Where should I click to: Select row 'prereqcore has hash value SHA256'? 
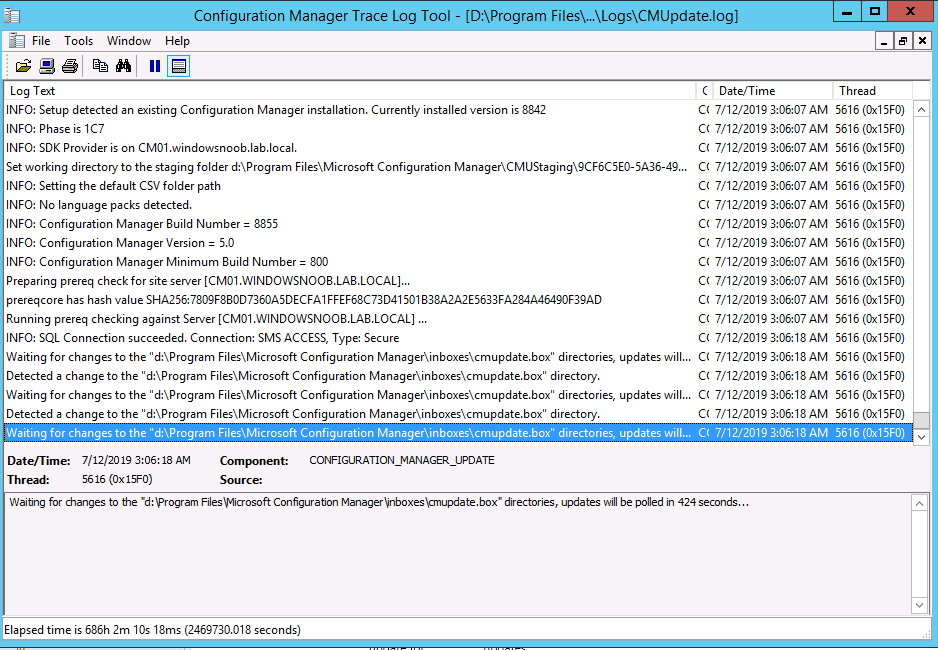pyautogui.click(x=458, y=300)
